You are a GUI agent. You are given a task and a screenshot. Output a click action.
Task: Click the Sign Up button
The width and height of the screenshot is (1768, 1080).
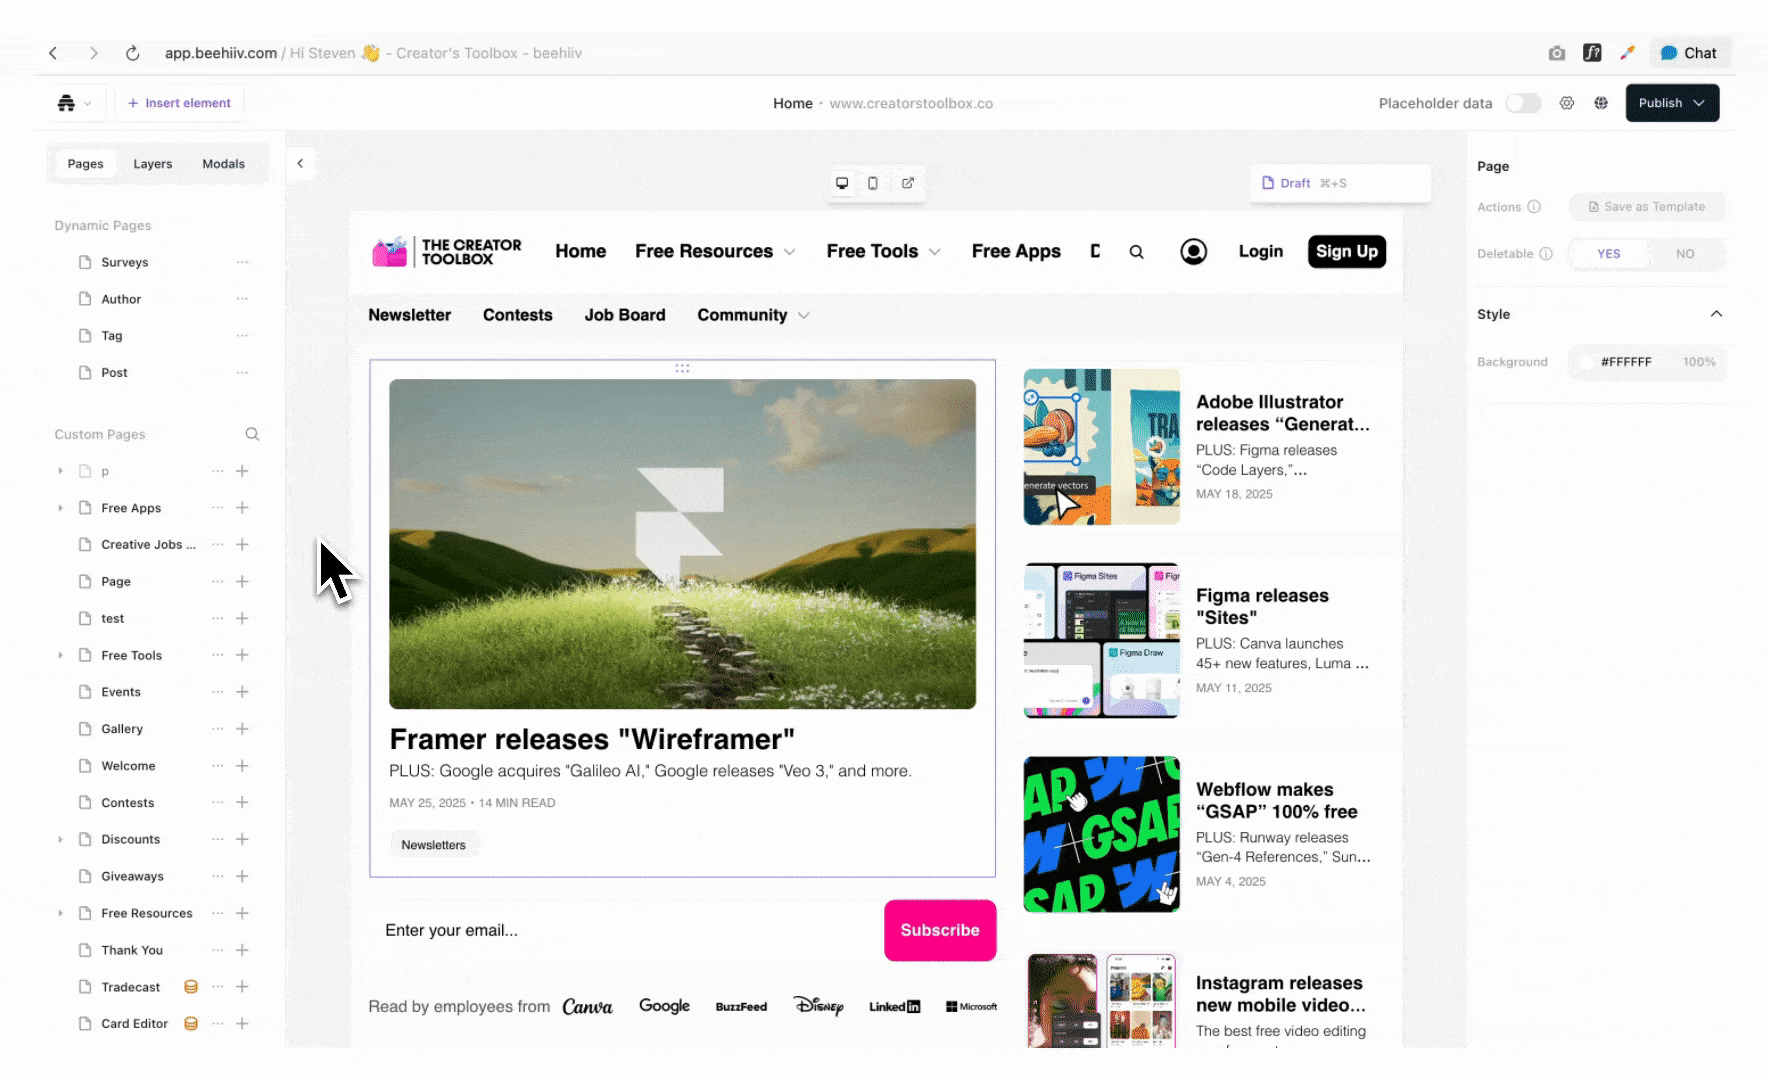click(x=1346, y=251)
